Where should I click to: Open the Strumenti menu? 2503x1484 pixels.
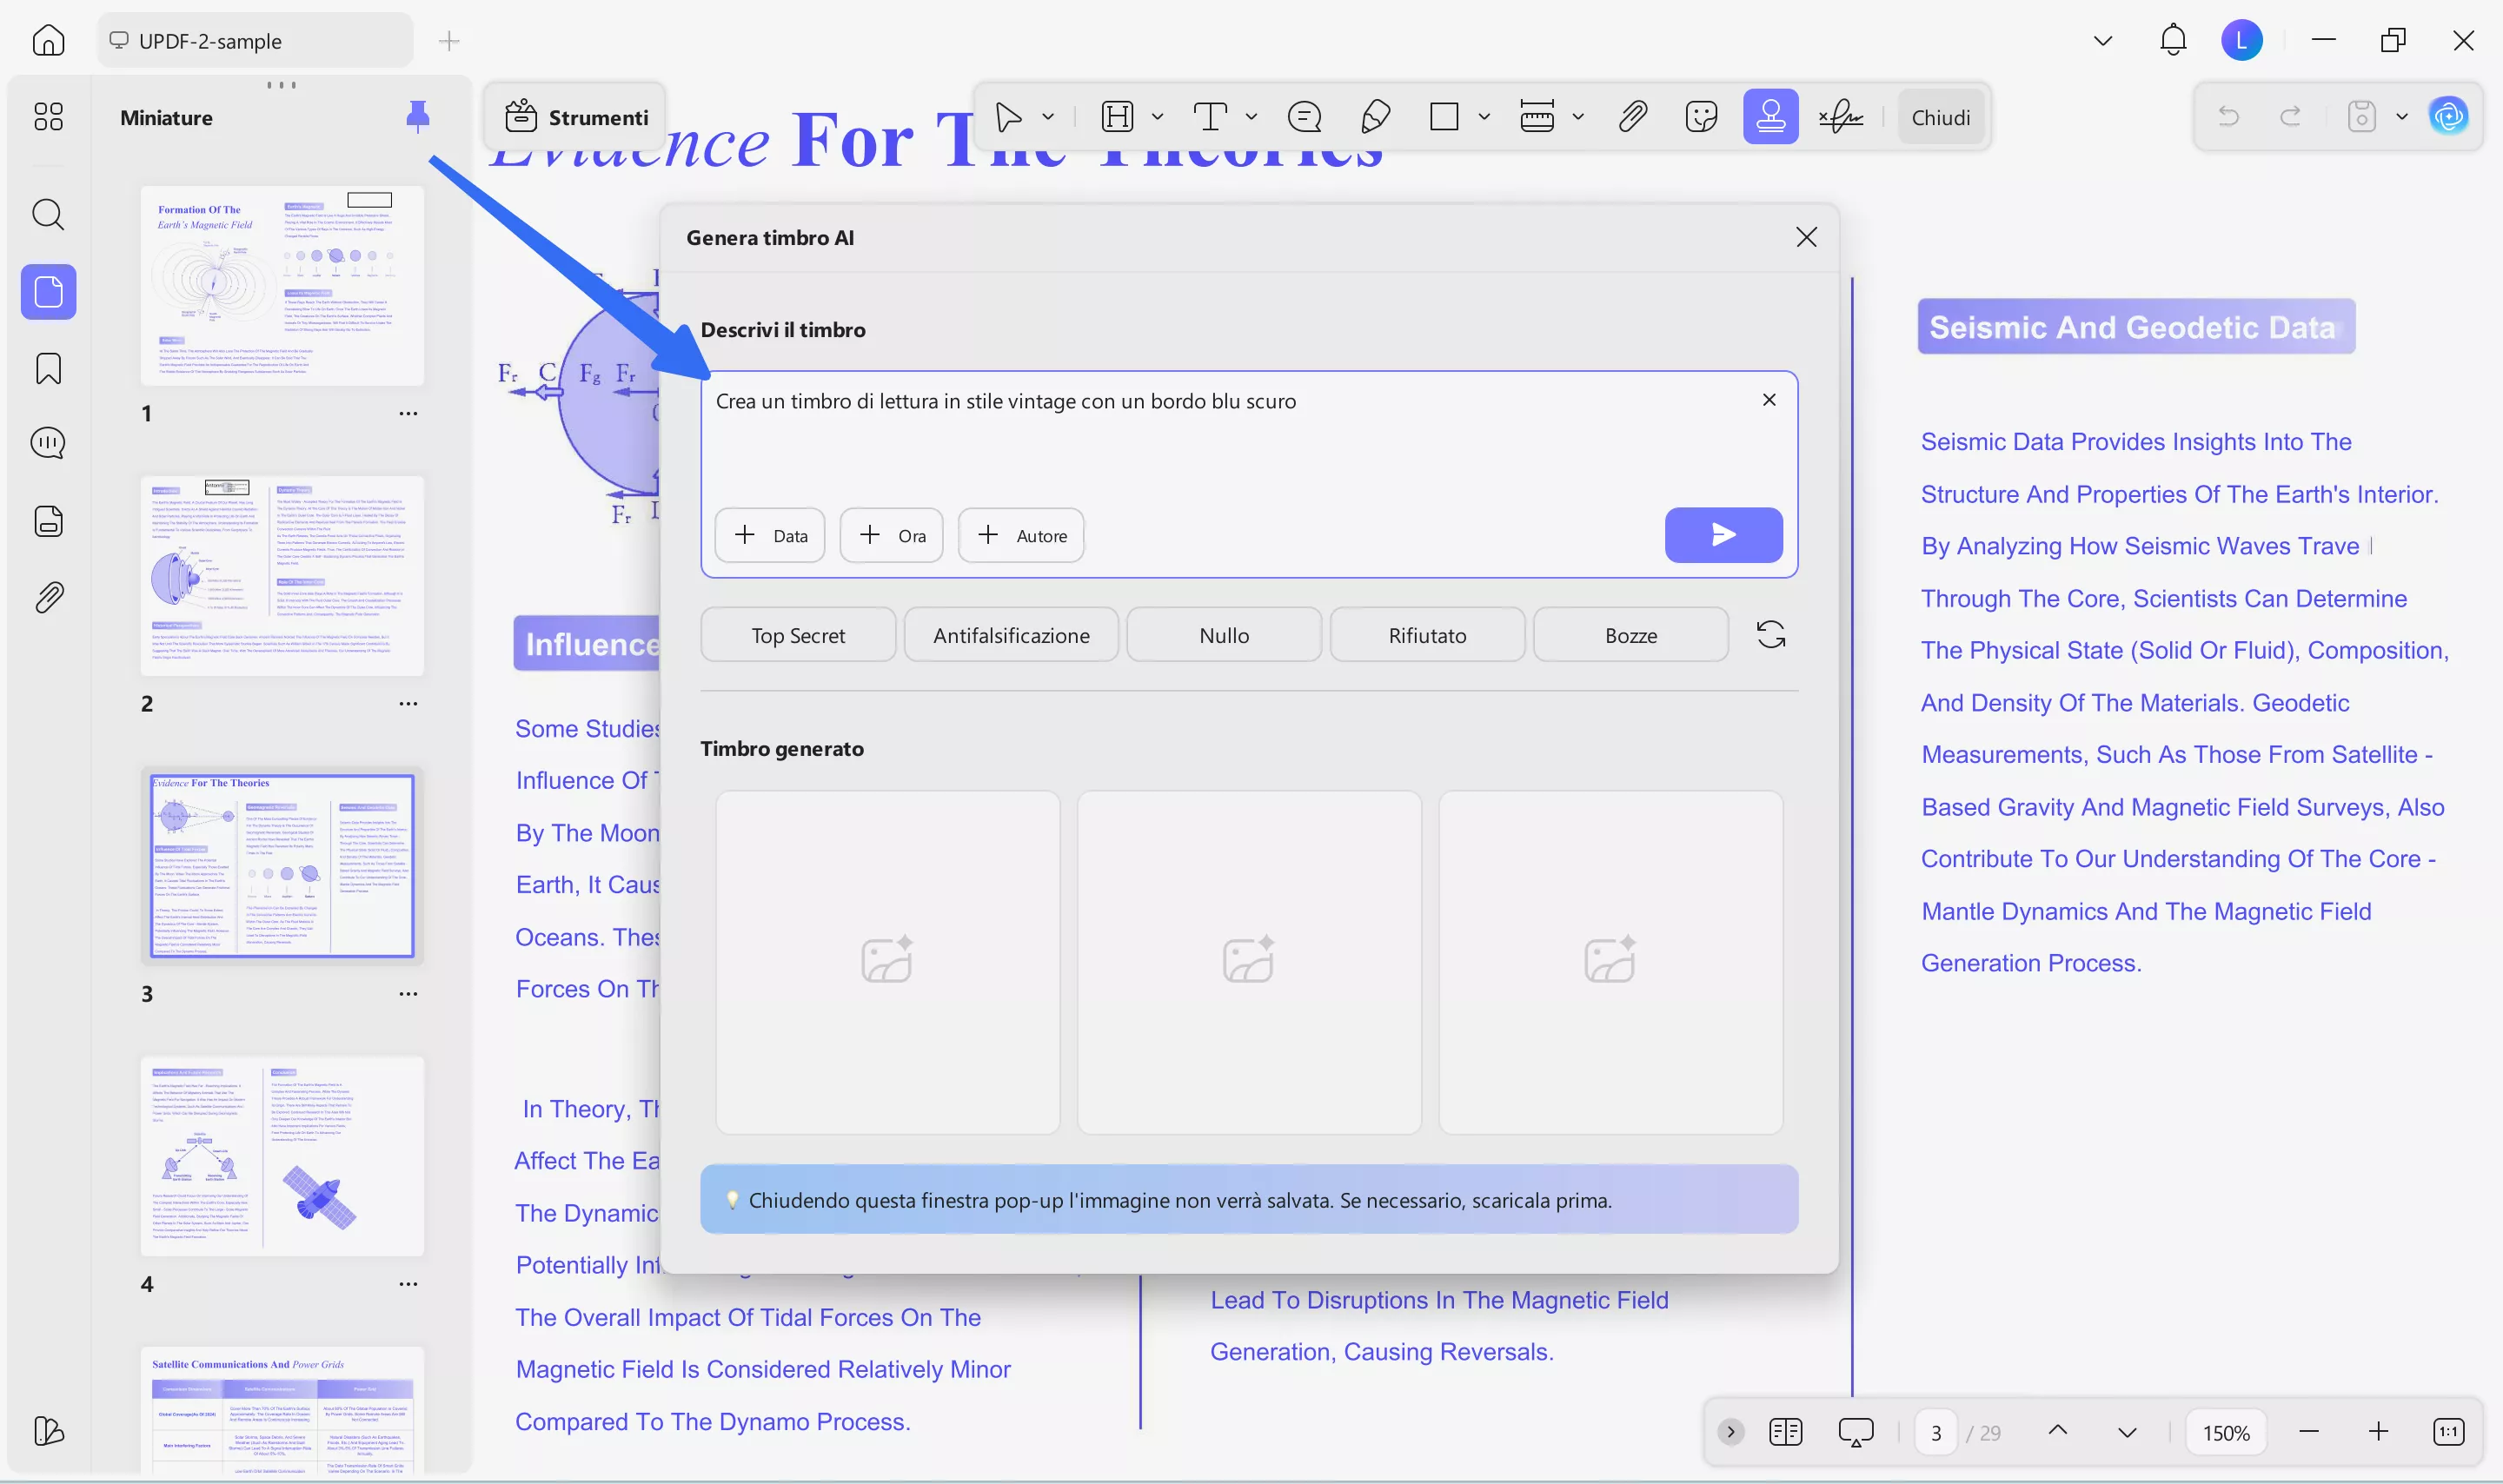click(577, 117)
